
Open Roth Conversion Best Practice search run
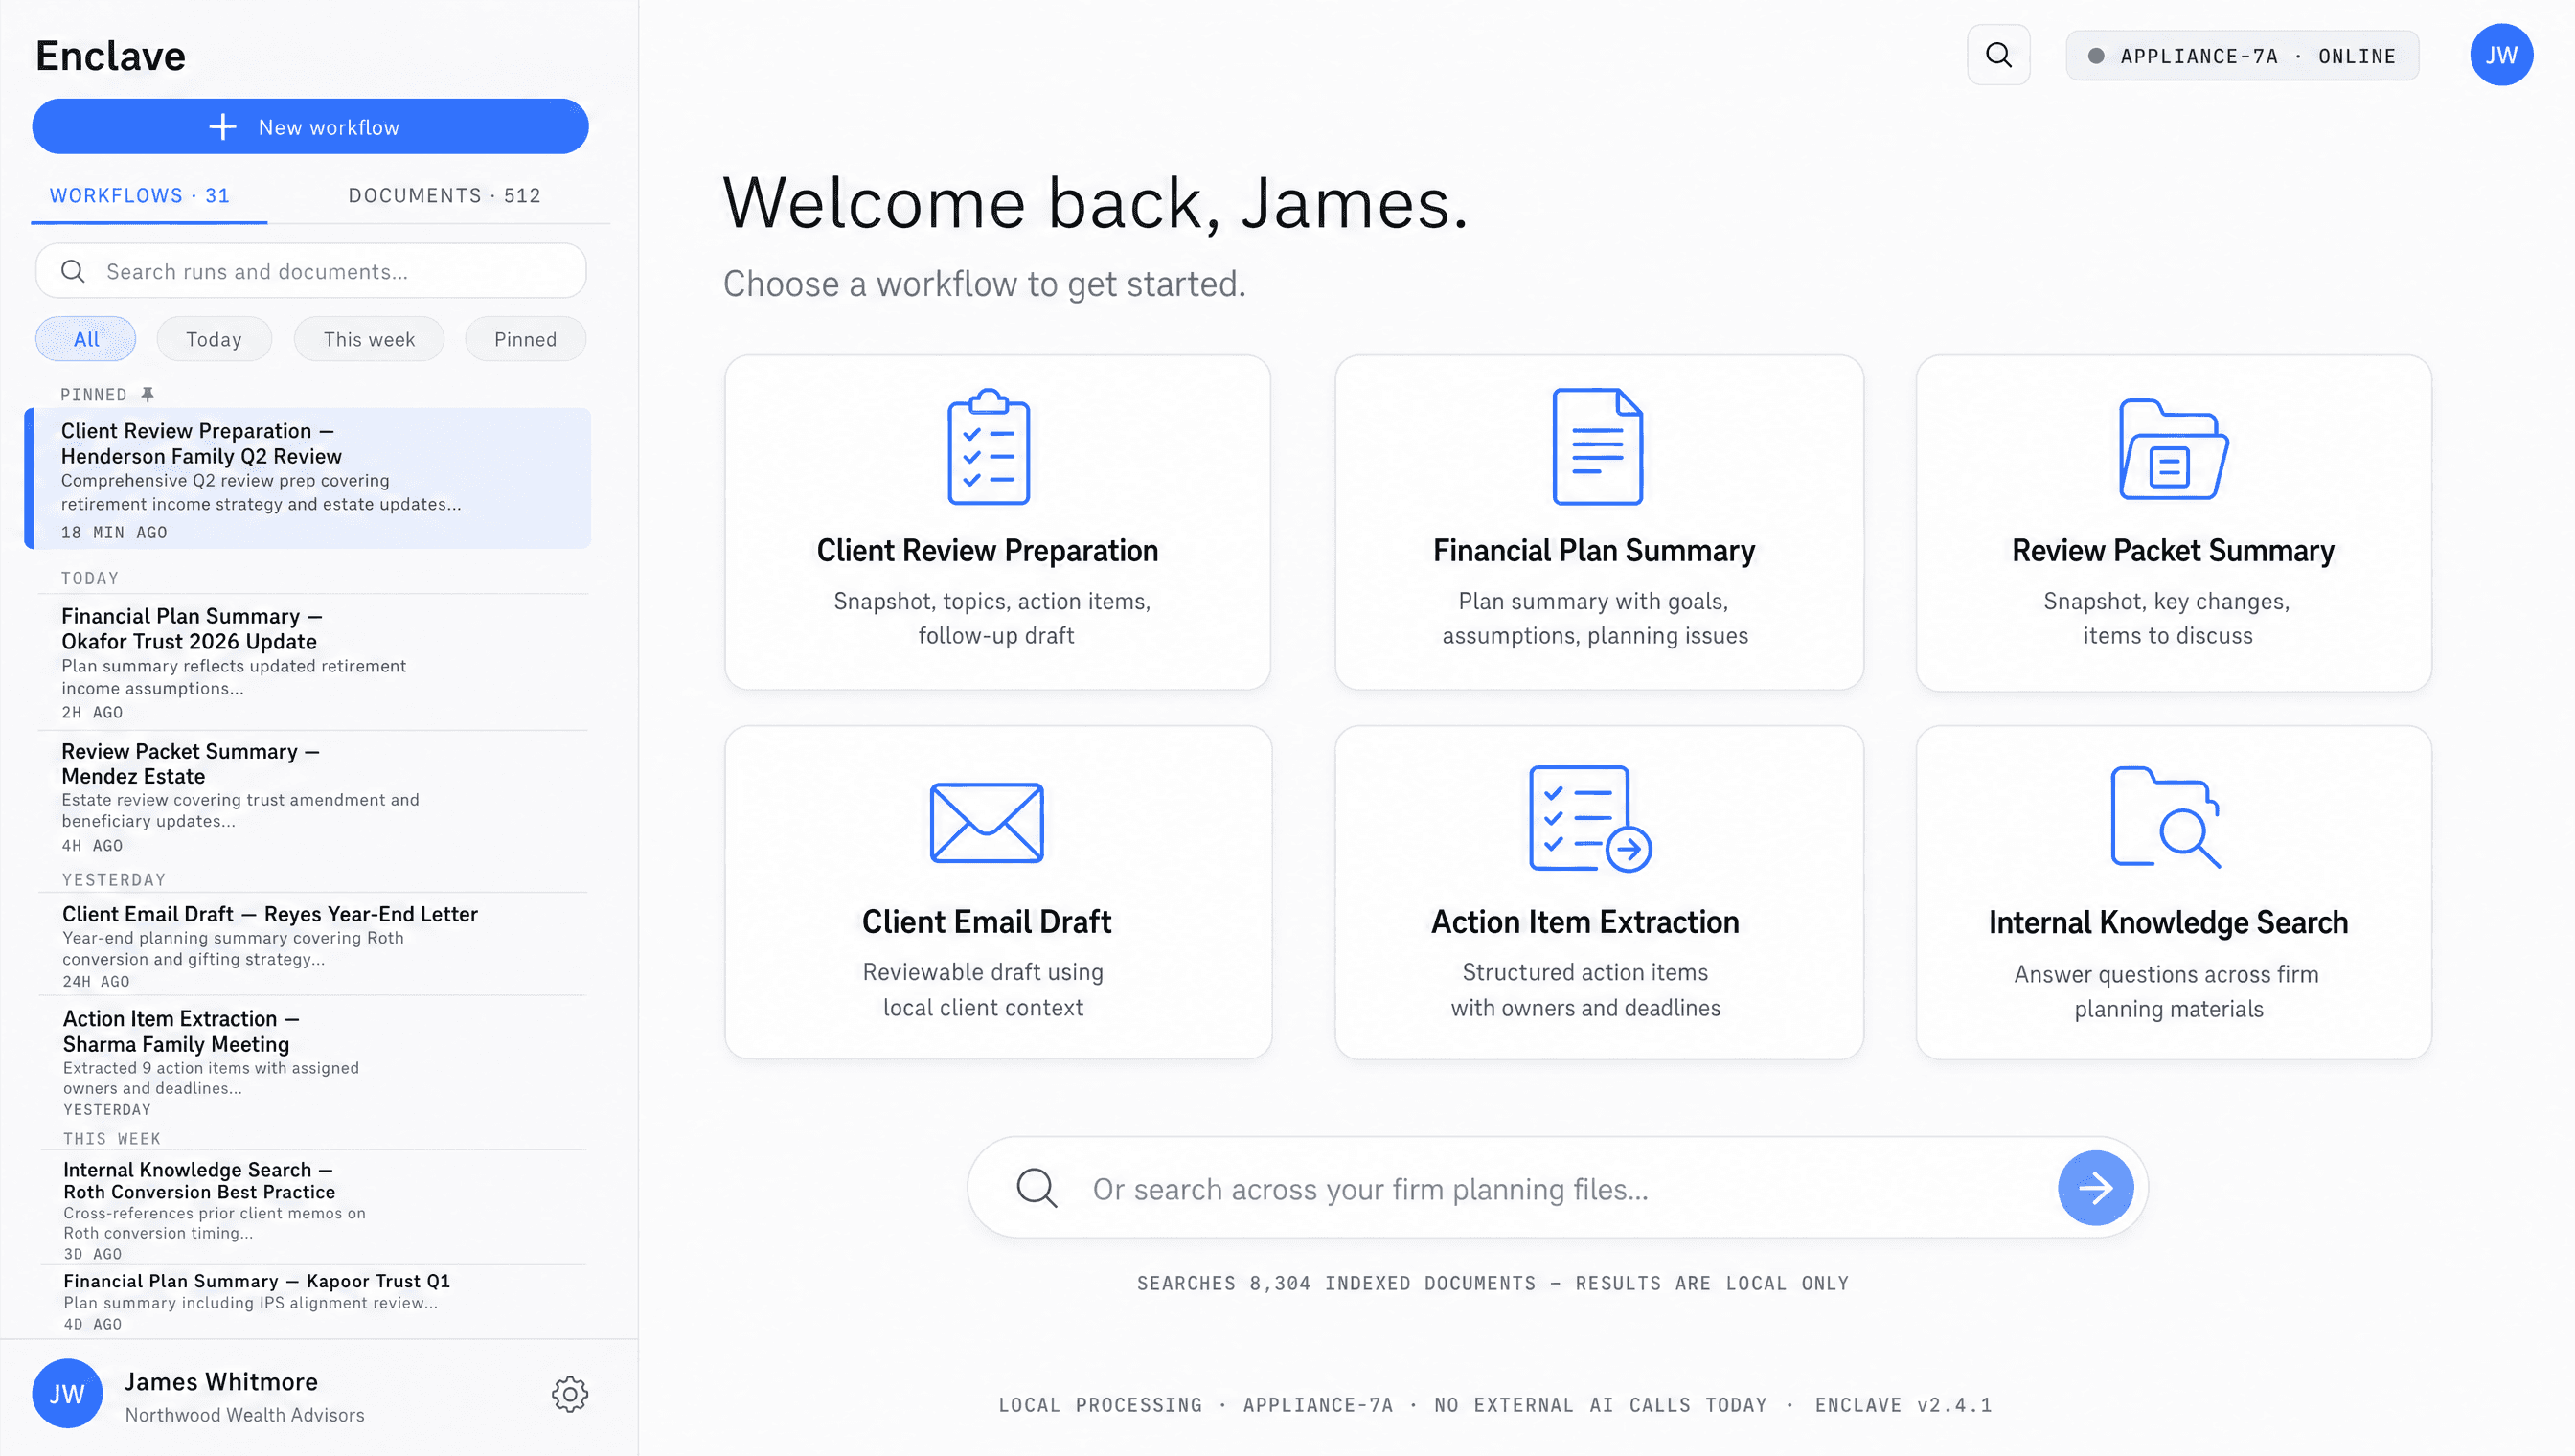click(x=312, y=1208)
